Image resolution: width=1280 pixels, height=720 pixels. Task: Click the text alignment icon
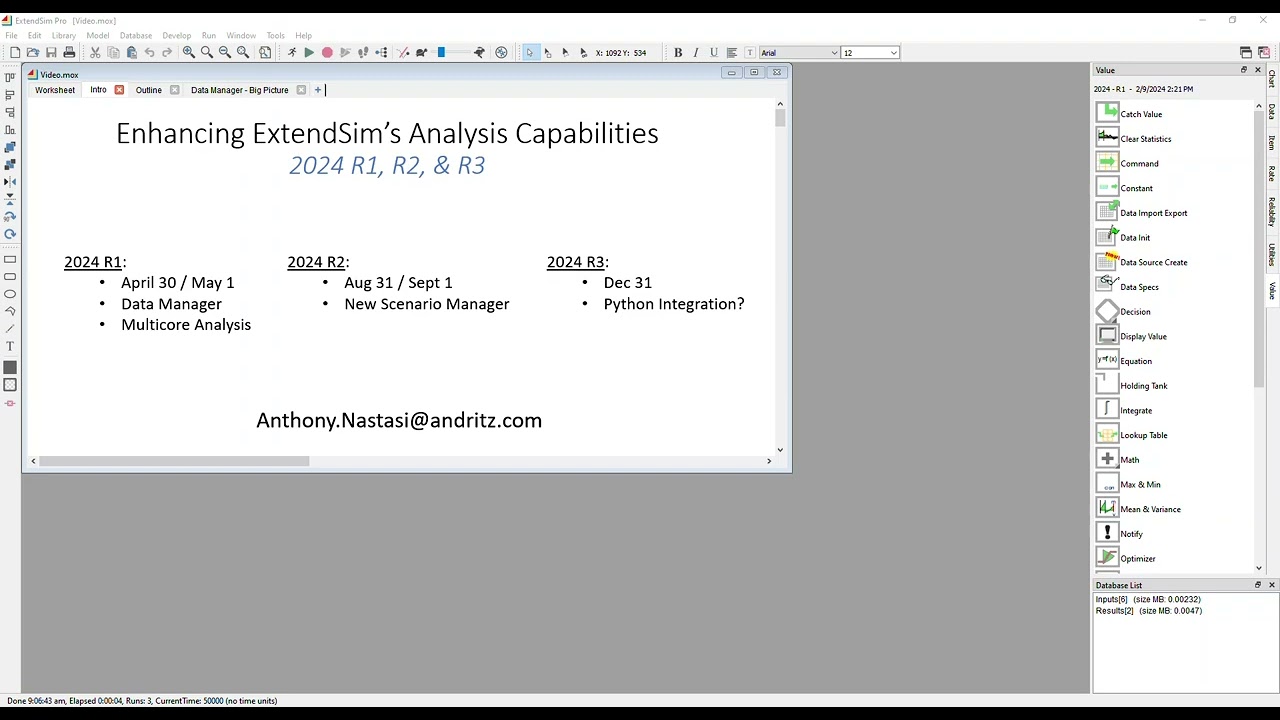(731, 52)
